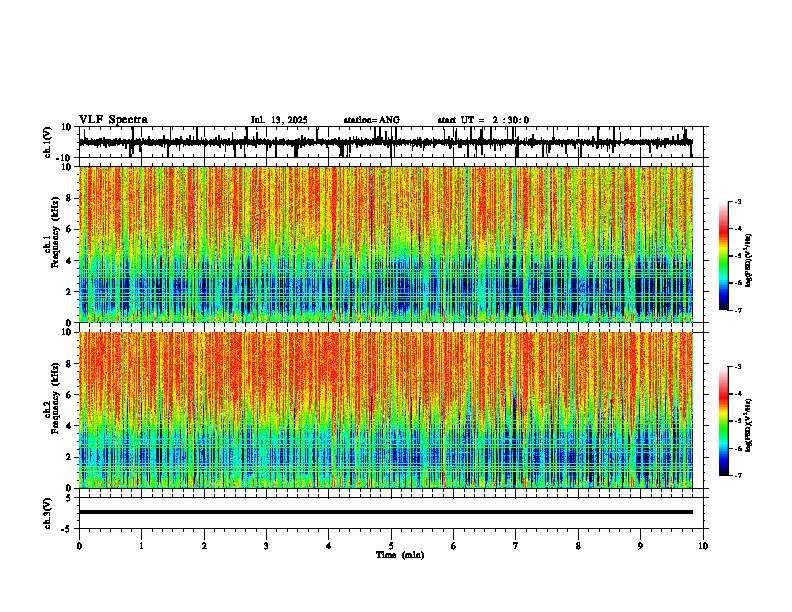
Task: Click the ch.1(V) waveform trace panel
Action: pos(393,142)
